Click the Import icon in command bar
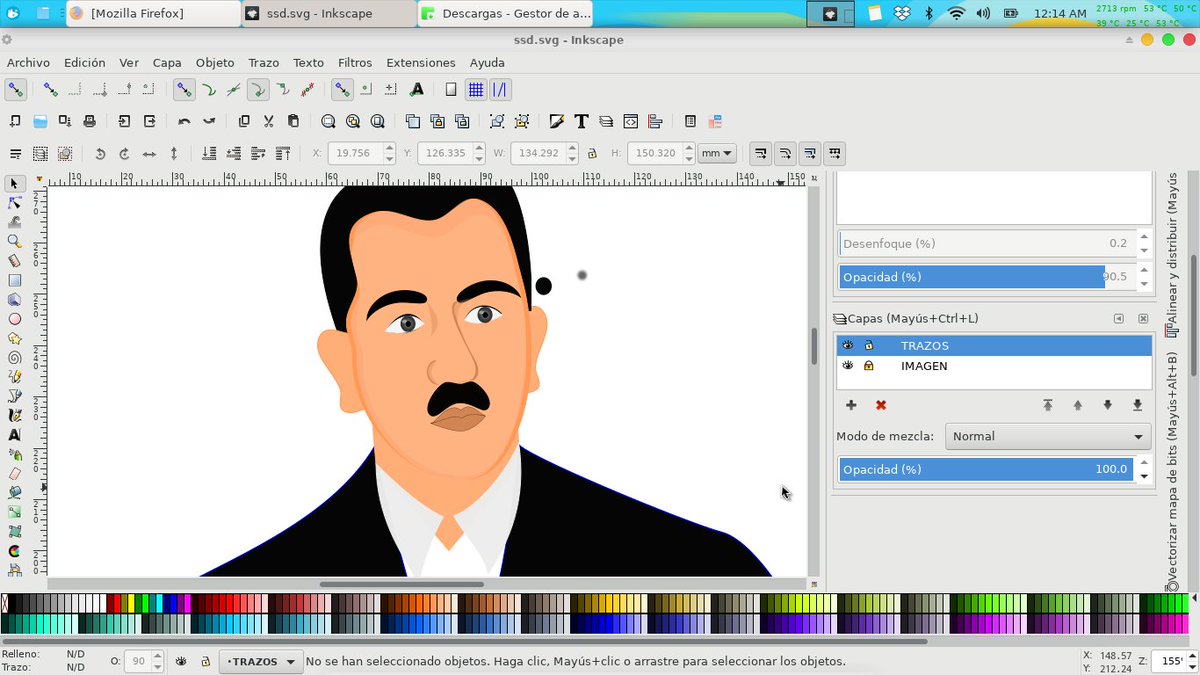1200x675 pixels. tap(124, 121)
